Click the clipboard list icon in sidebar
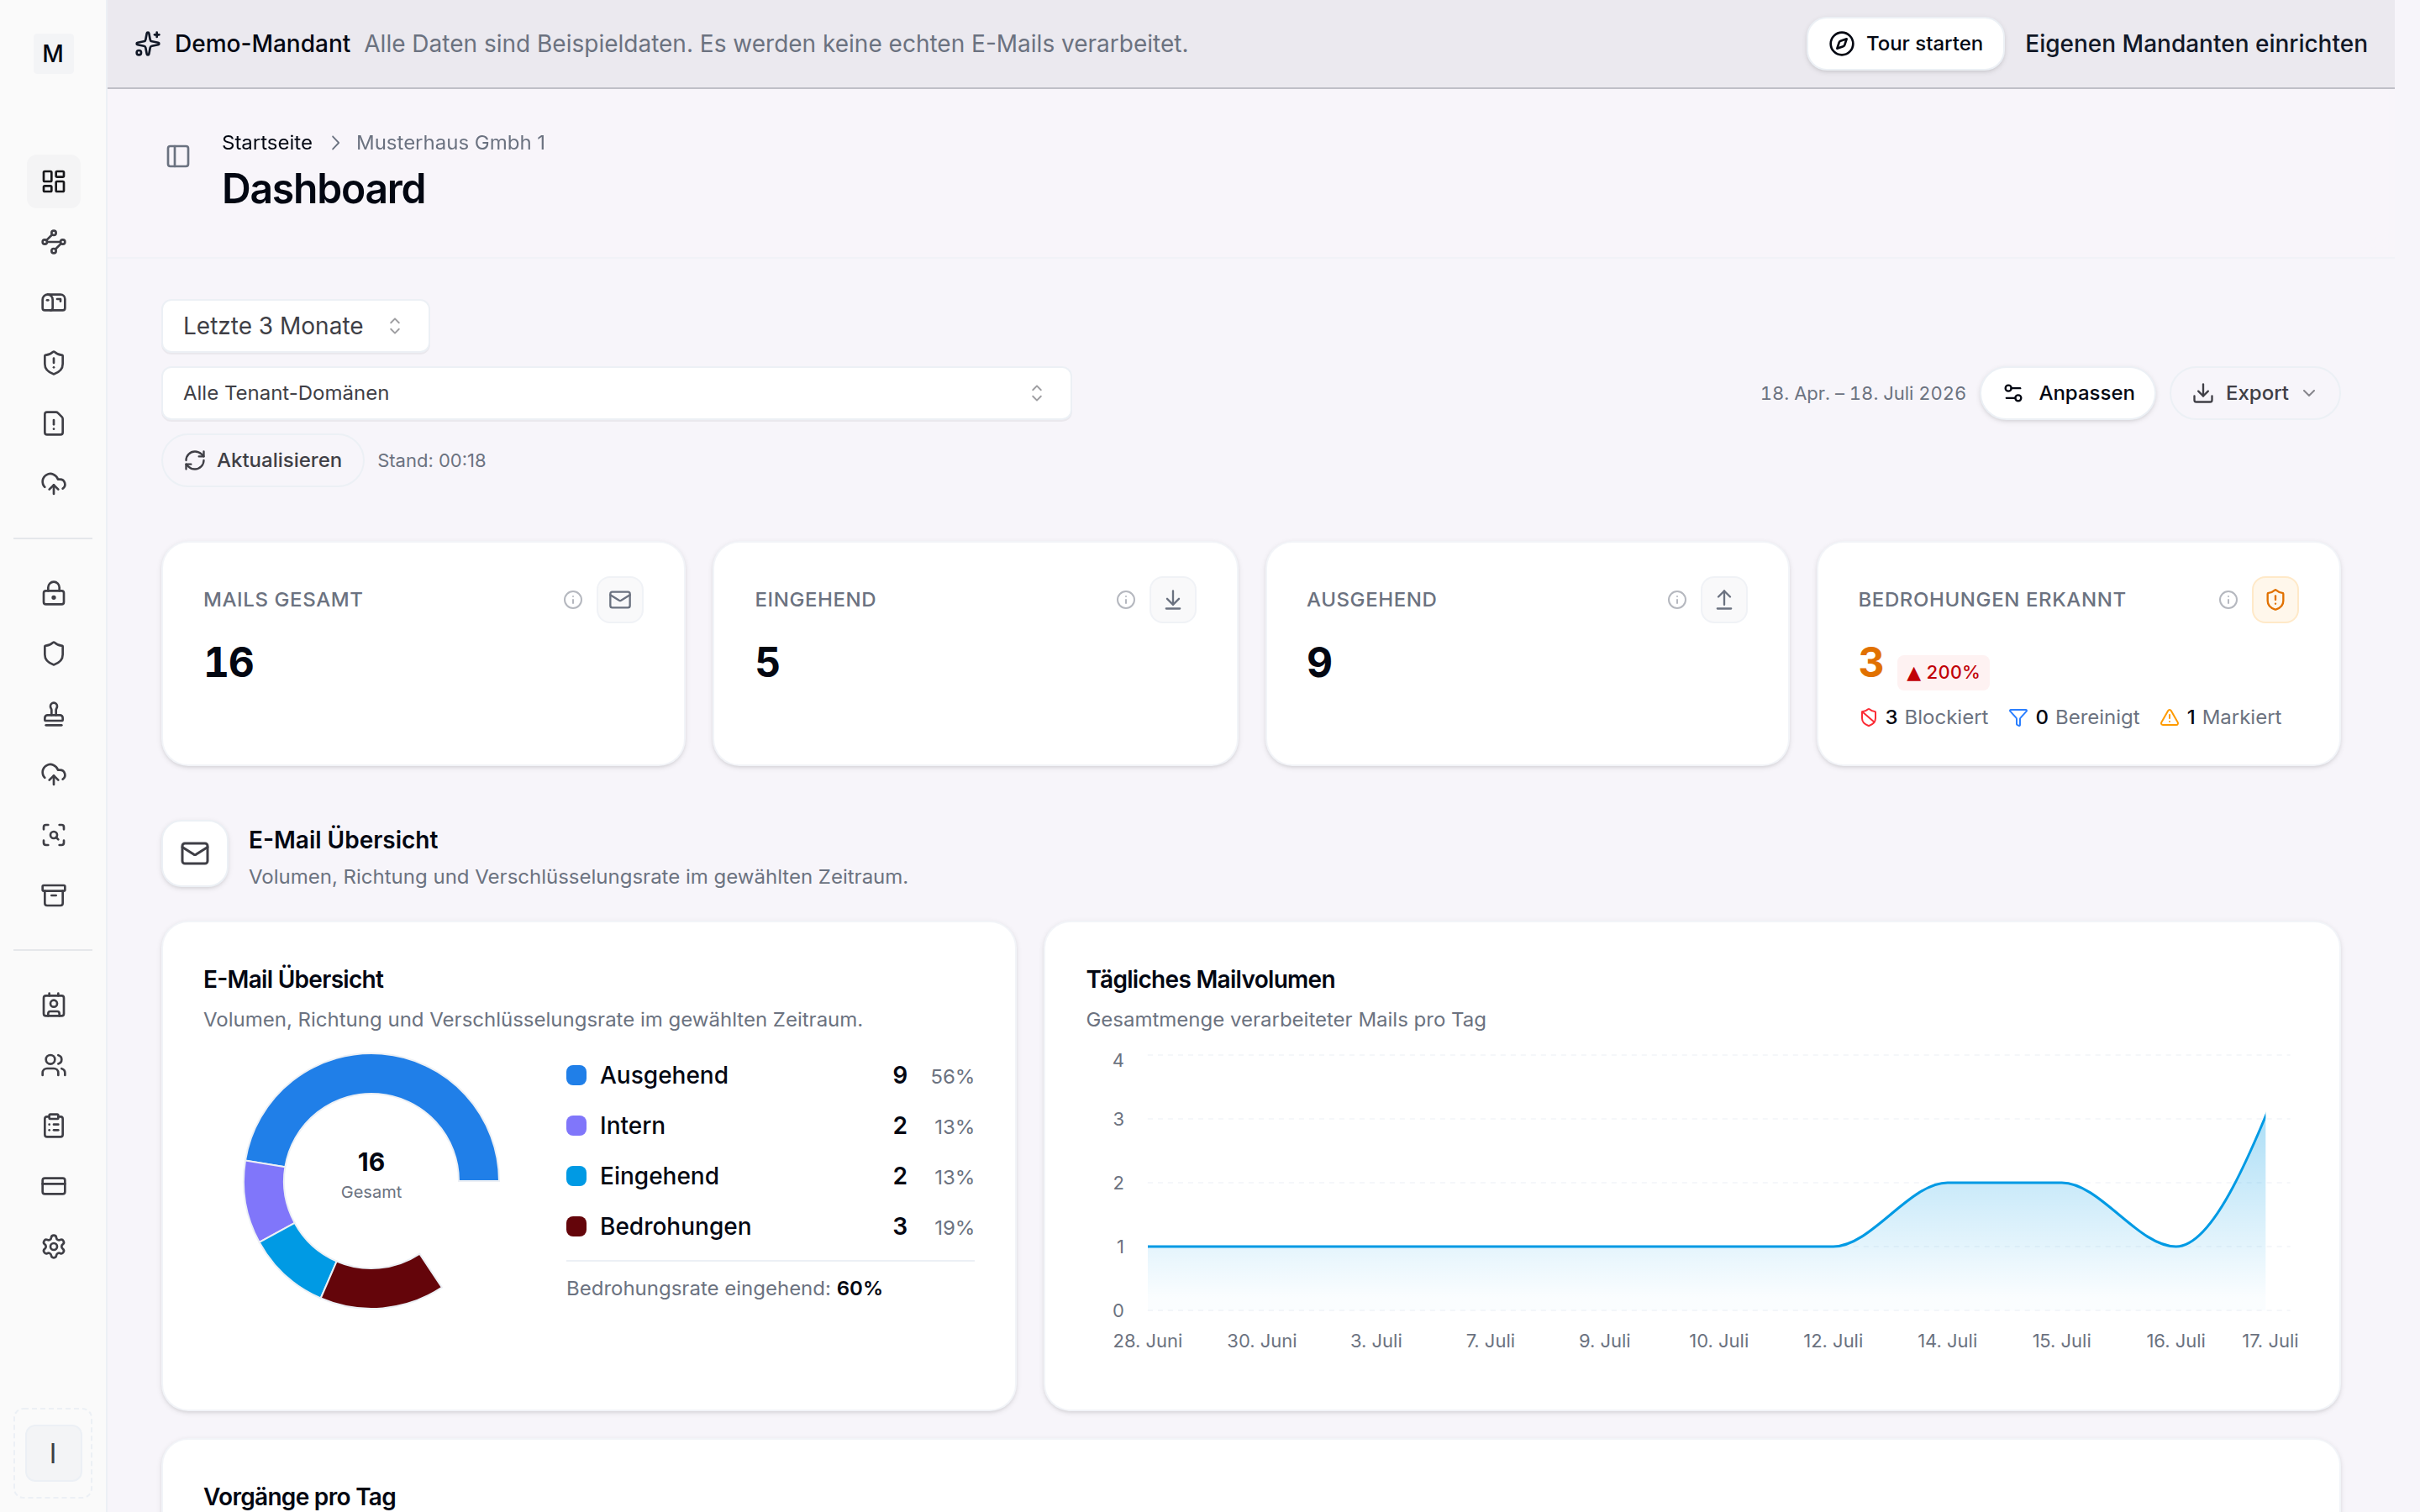The width and height of the screenshot is (2420, 1512). [53, 1126]
